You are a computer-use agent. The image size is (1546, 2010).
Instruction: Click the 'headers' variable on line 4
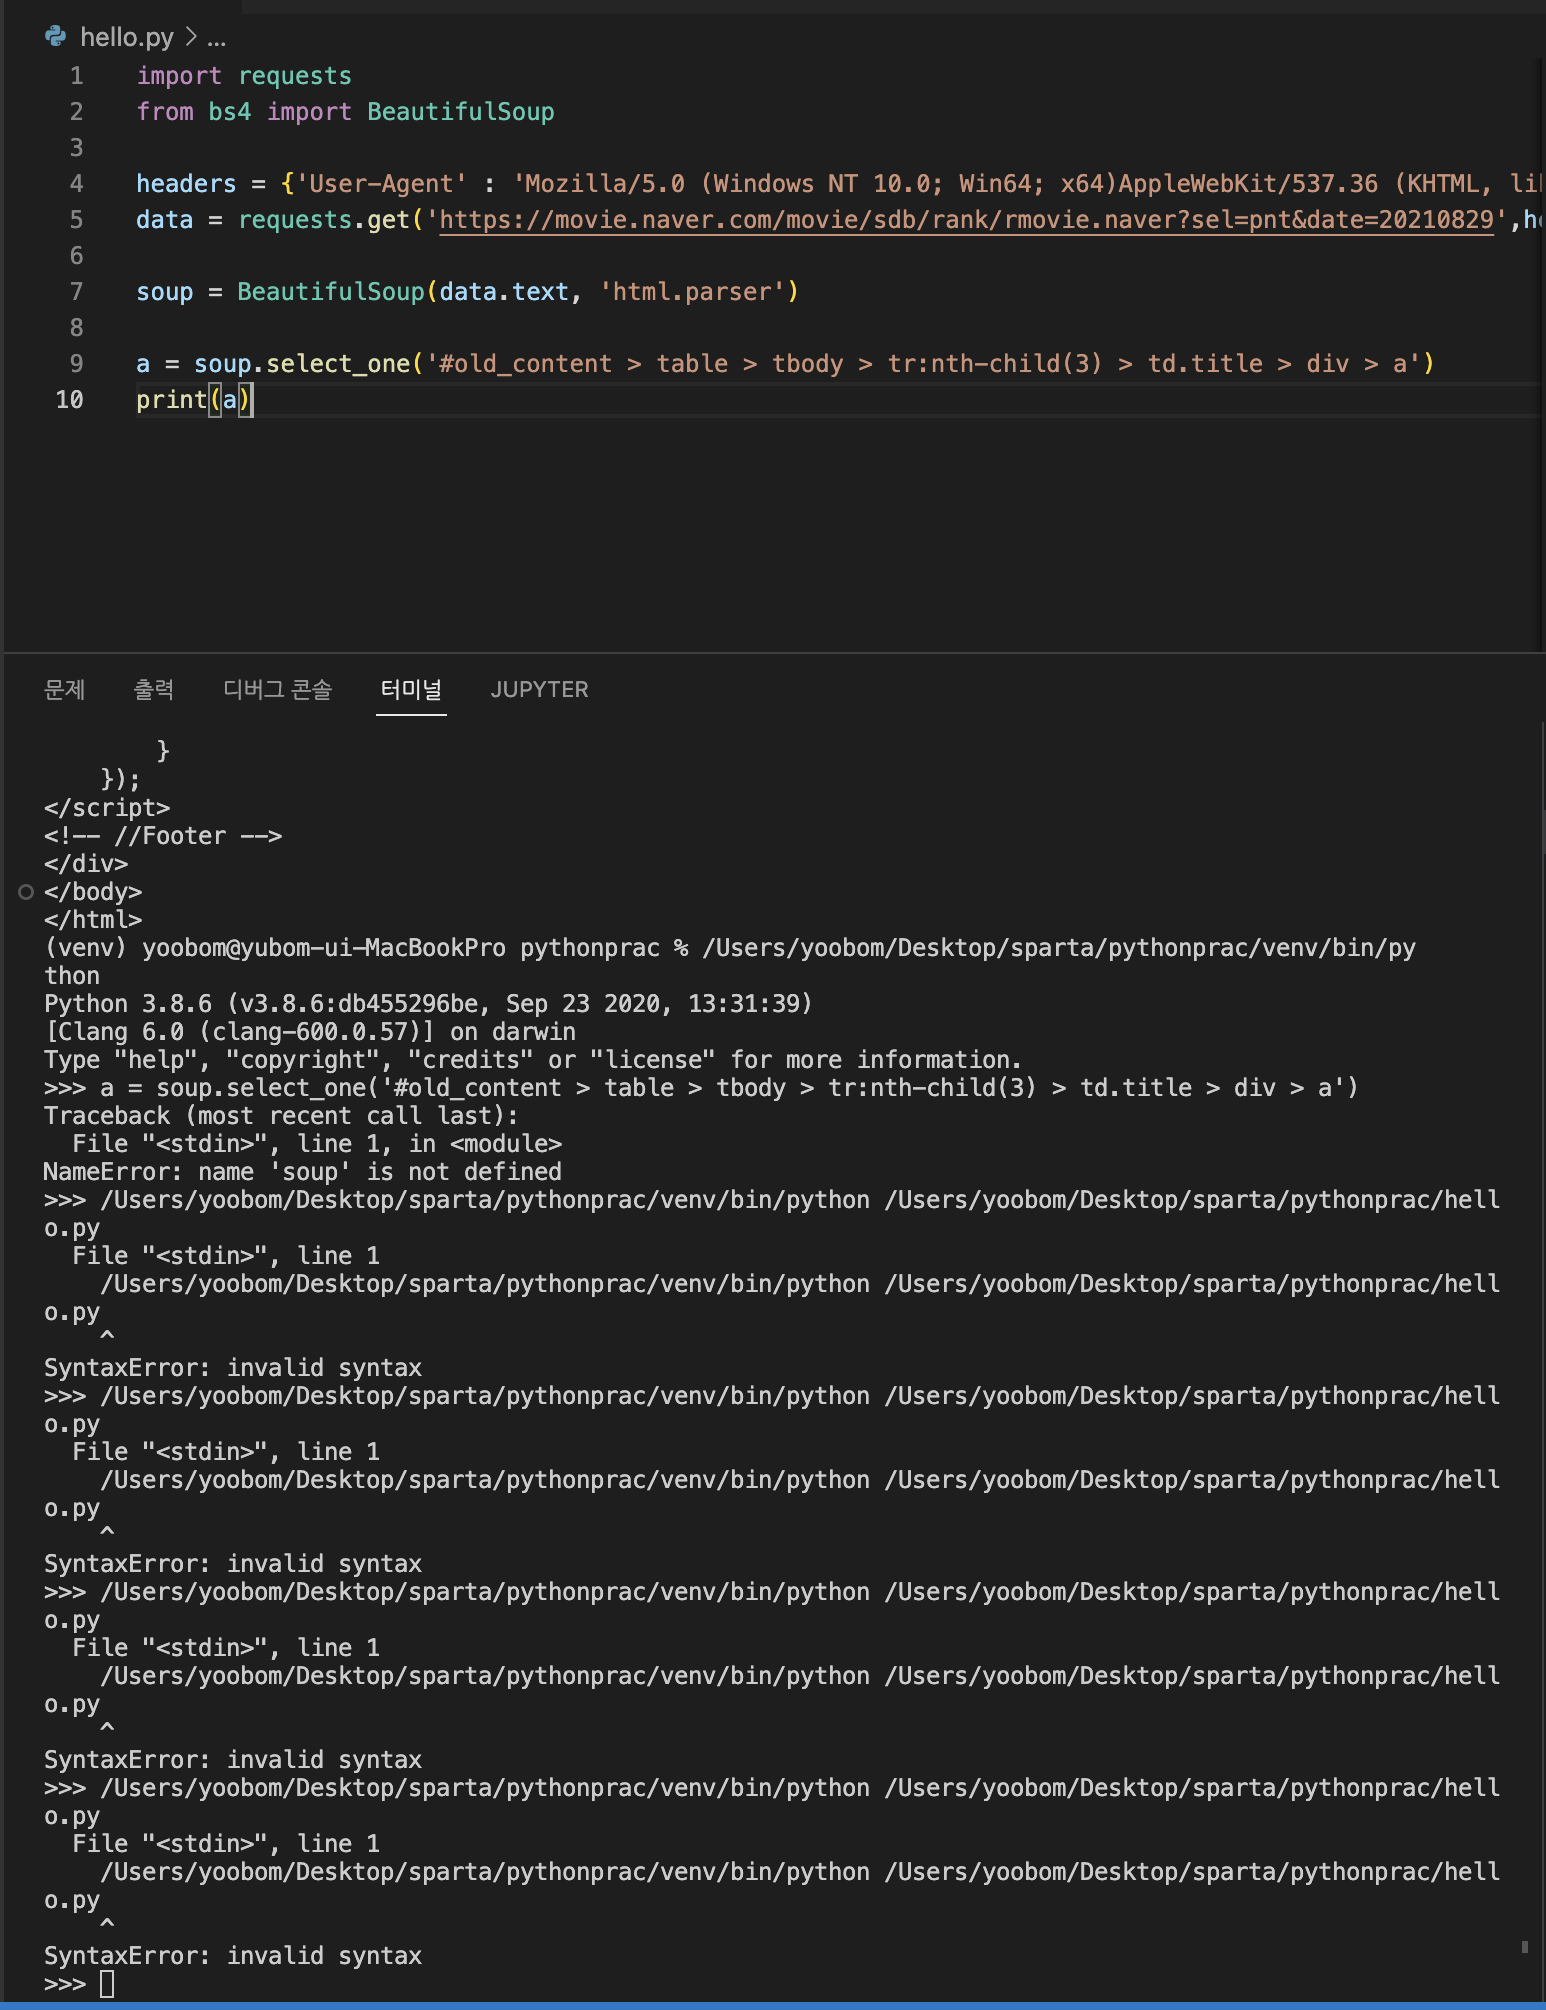186,184
